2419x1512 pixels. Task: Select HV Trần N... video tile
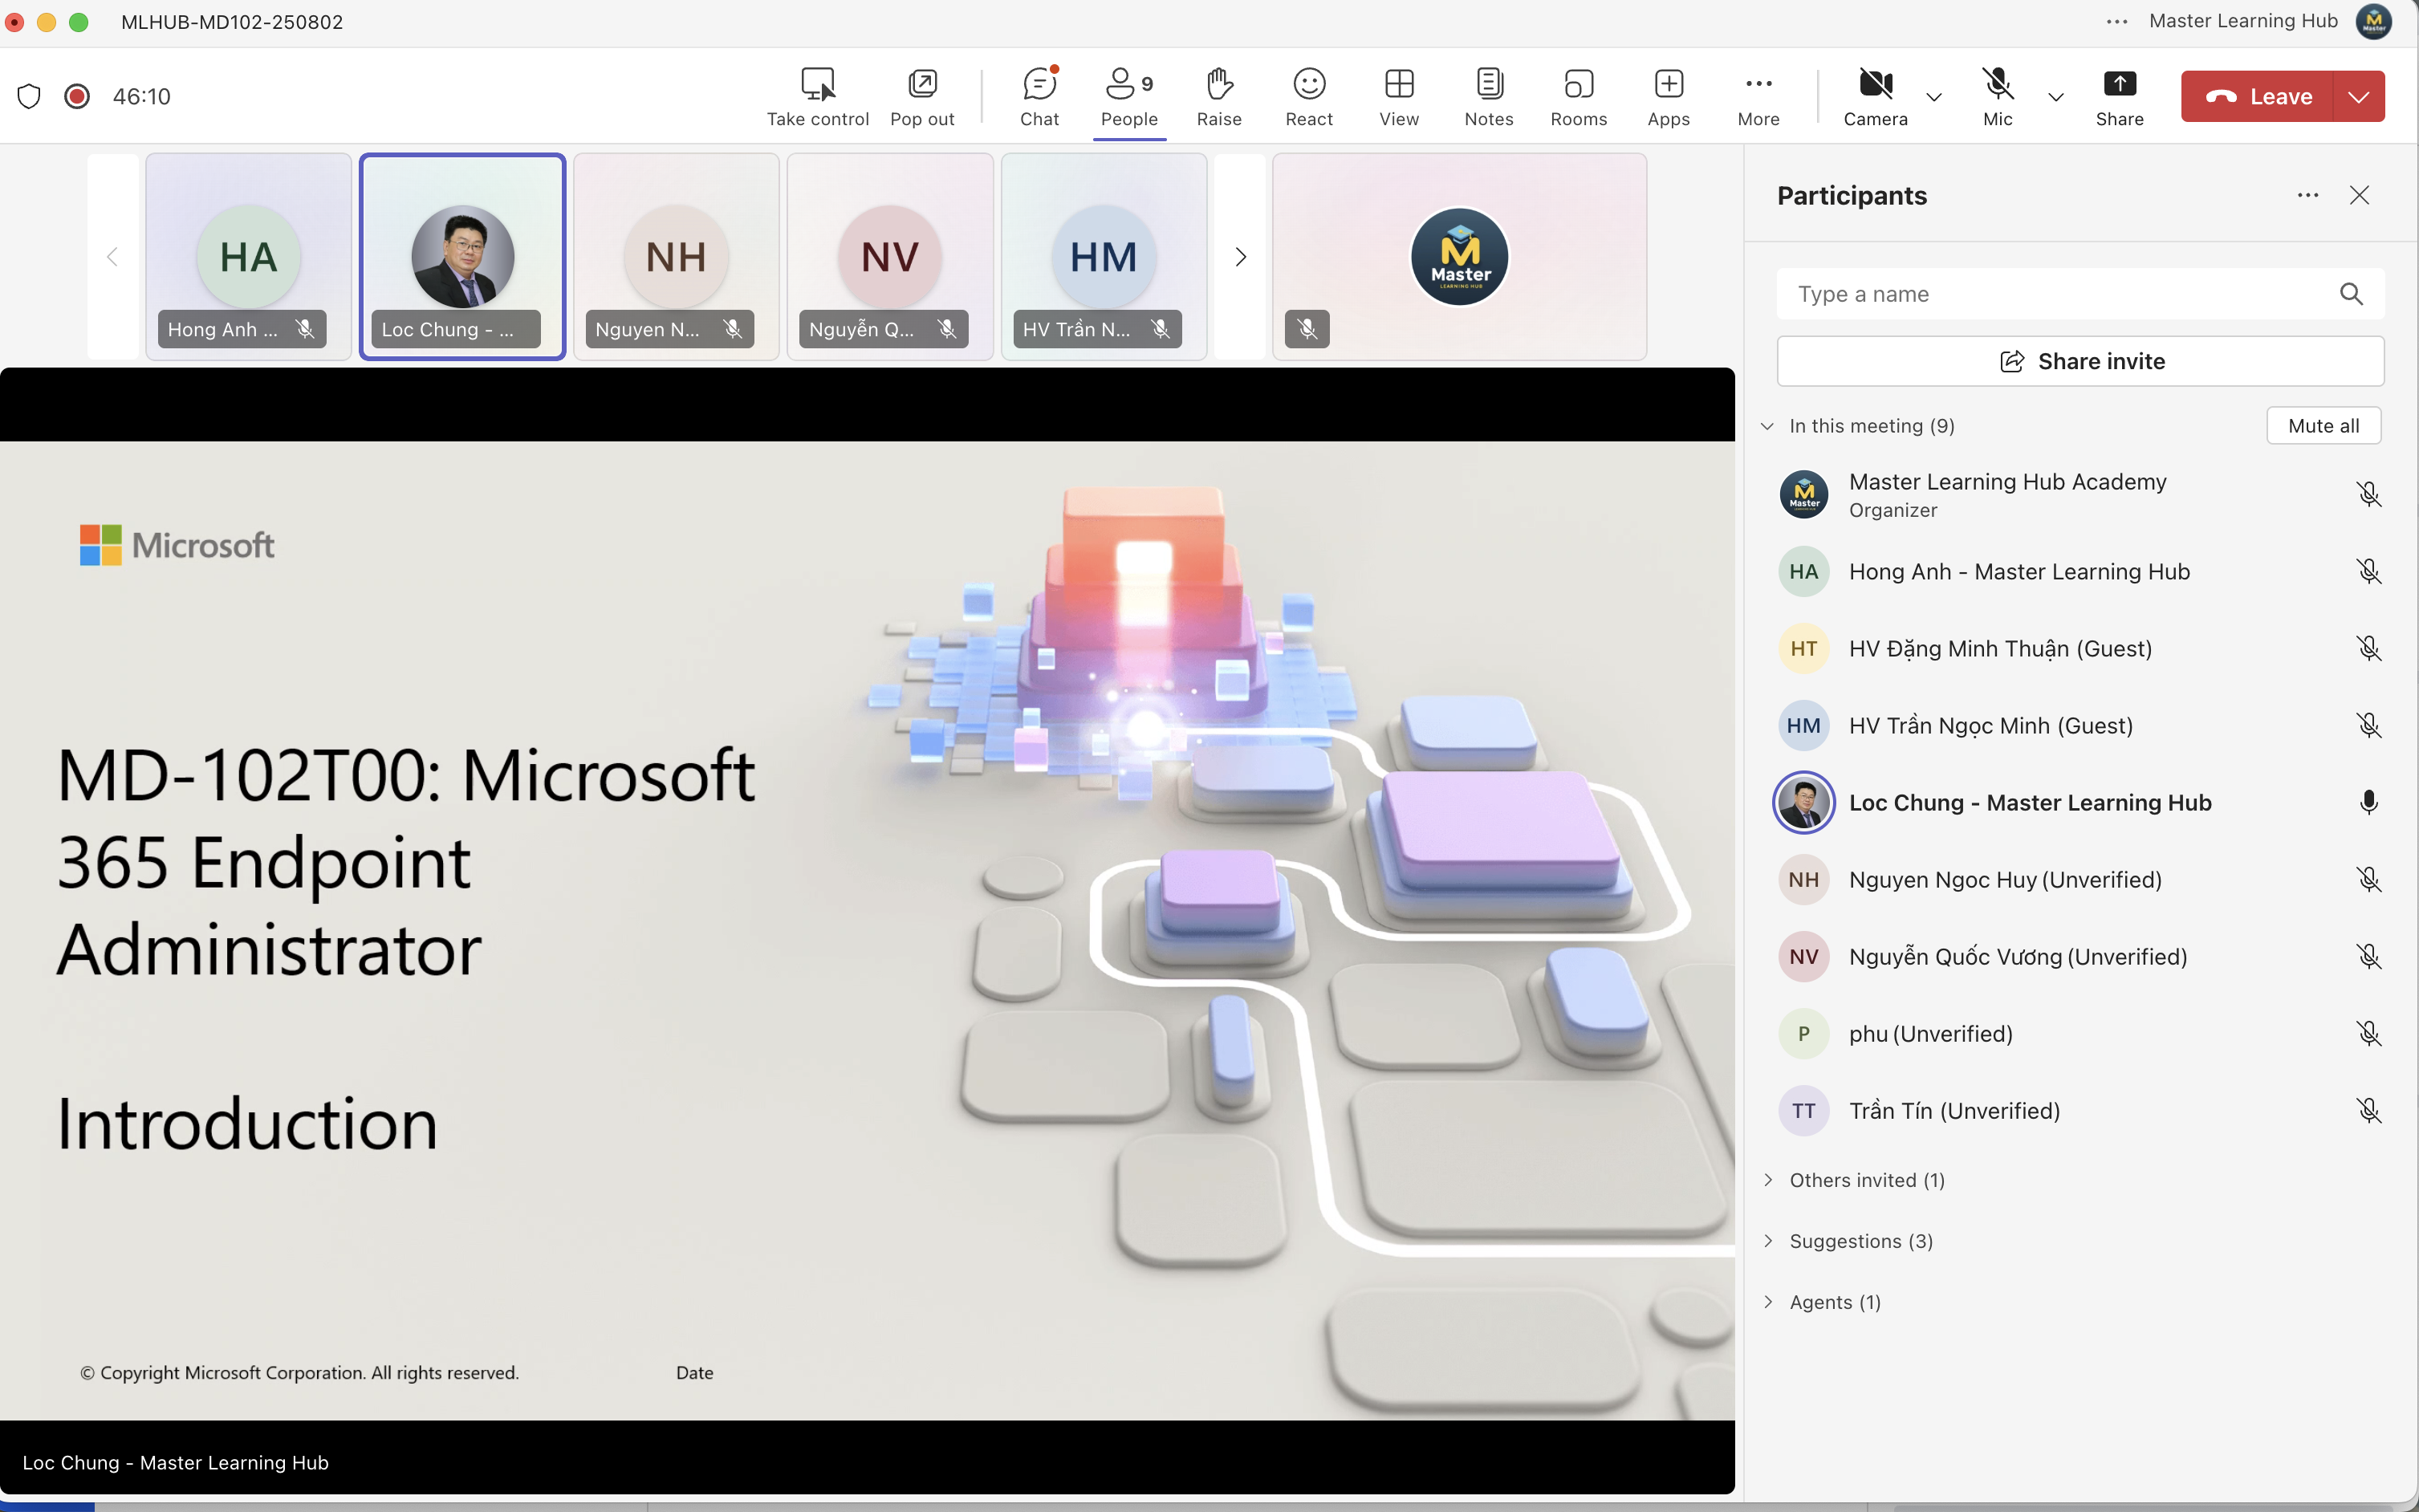(x=1104, y=257)
